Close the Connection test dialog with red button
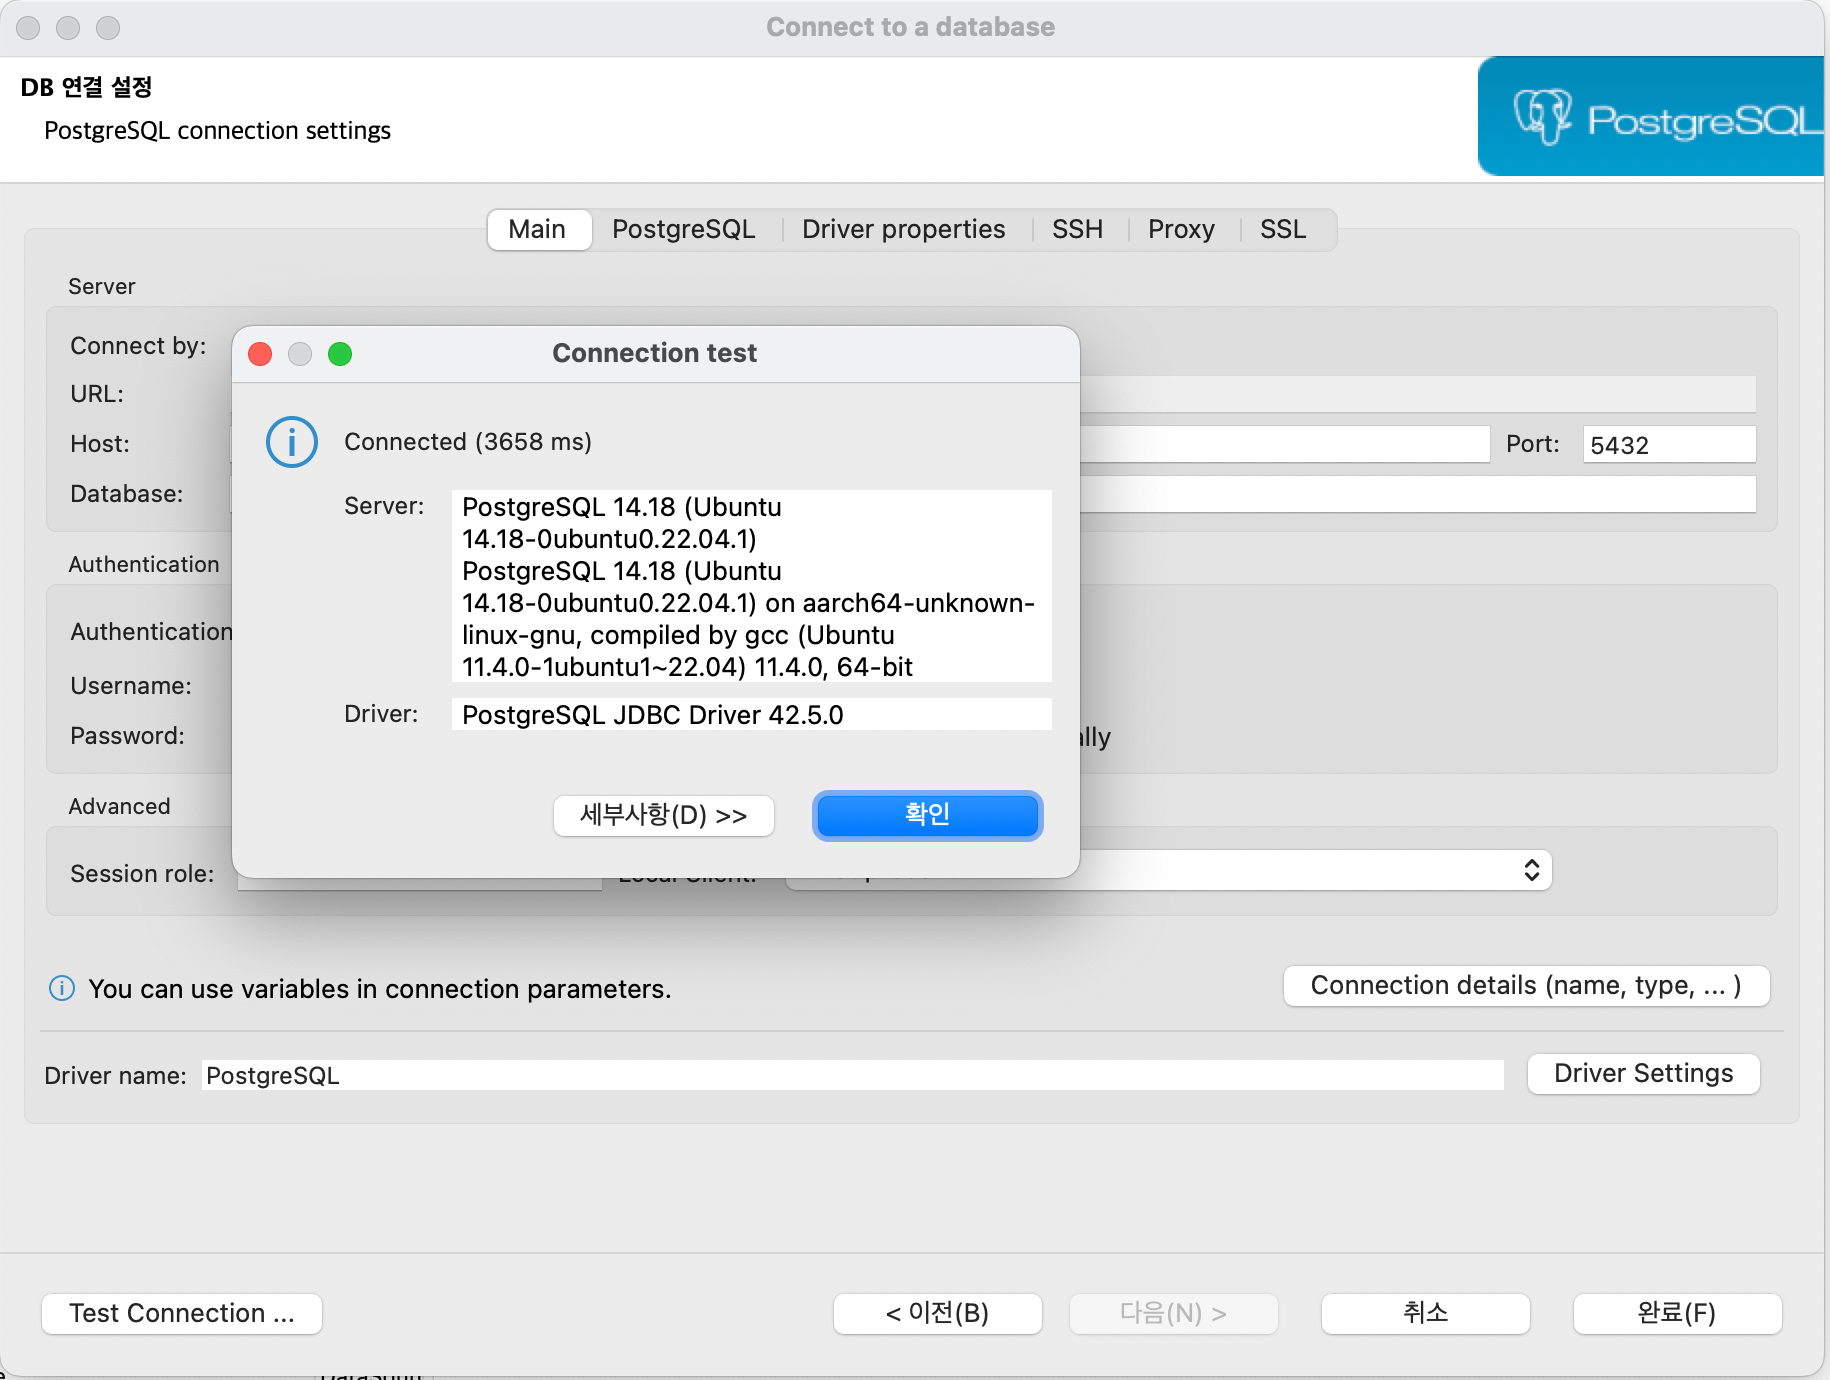 point(260,354)
